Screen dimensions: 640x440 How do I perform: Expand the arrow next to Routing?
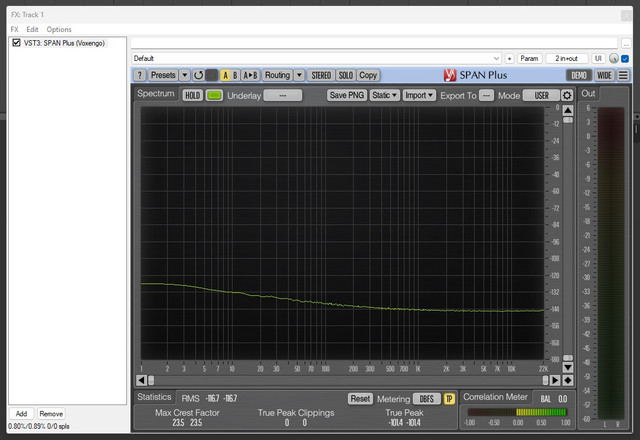pyautogui.click(x=300, y=75)
